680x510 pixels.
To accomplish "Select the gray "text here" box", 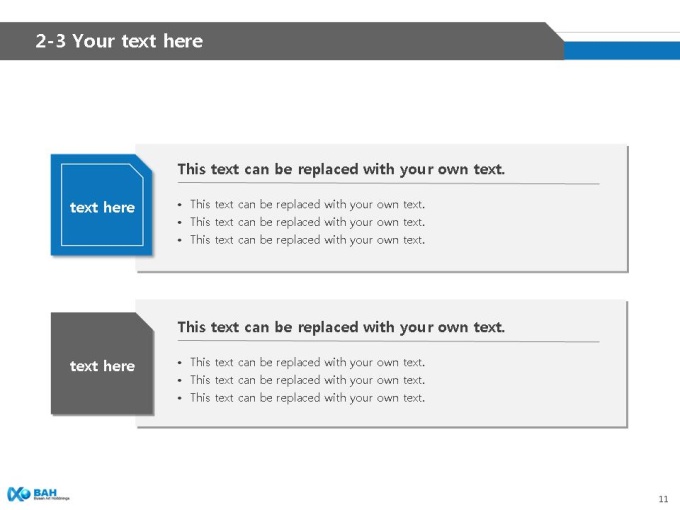I will (102, 363).
